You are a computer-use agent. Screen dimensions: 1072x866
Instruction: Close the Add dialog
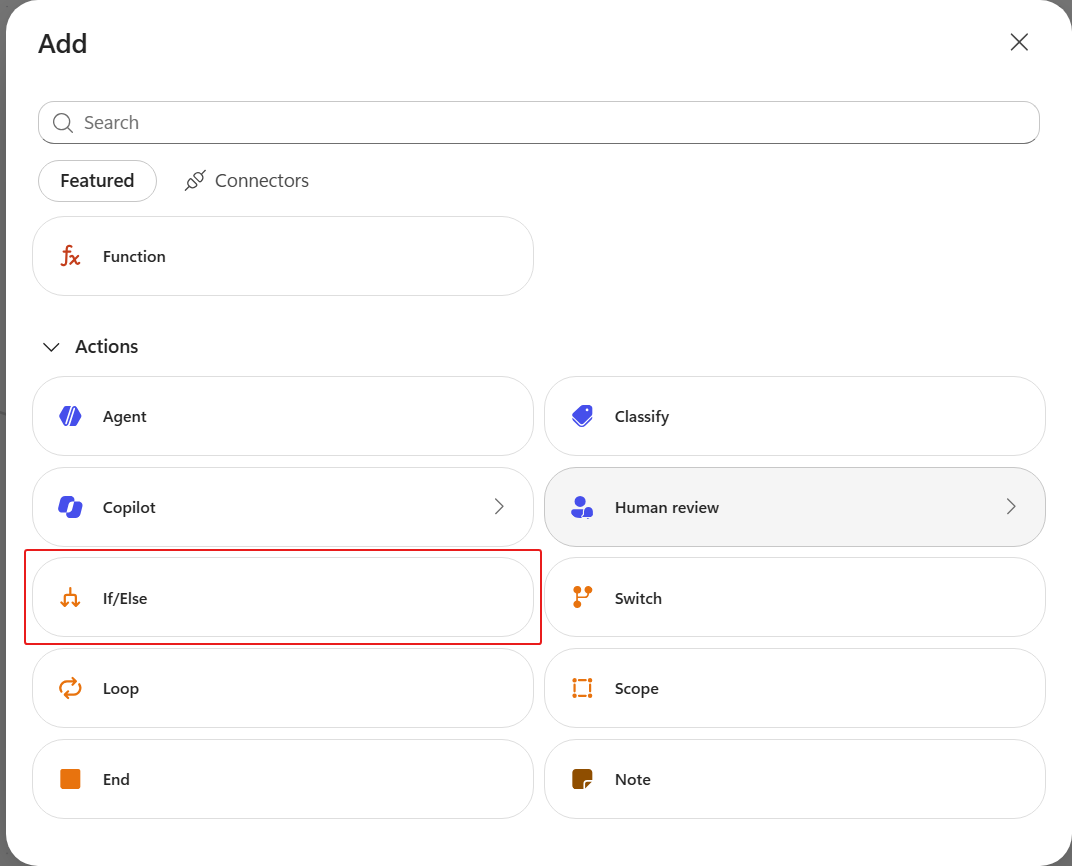coord(1019,42)
